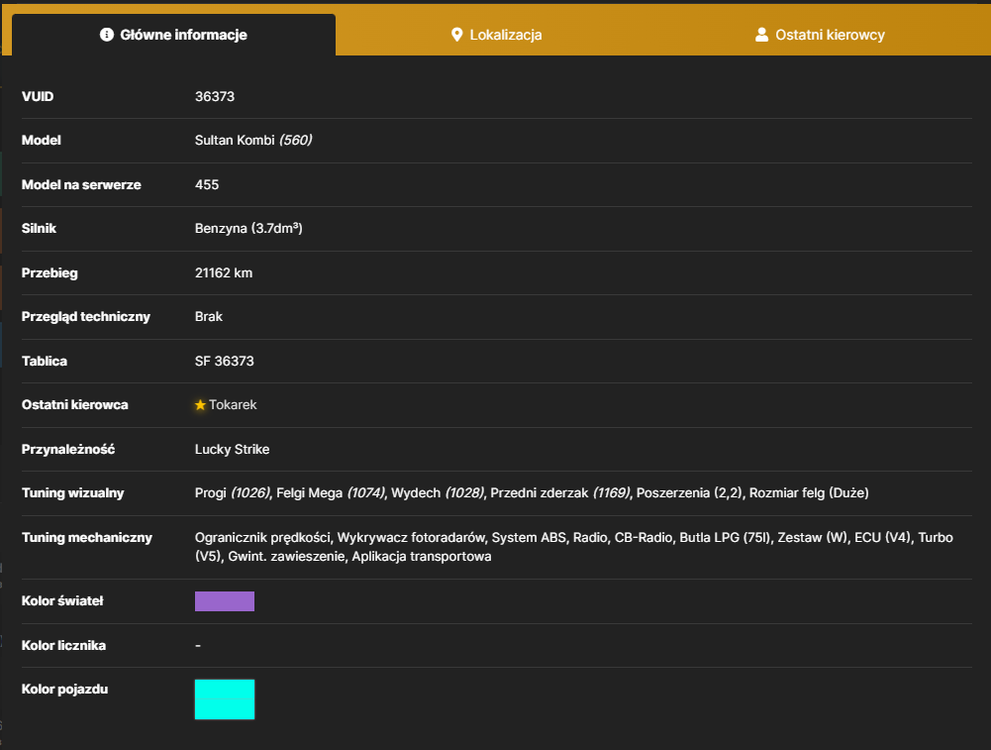Switch to the Lokalizacja tab
991x750 pixels.
497,35
